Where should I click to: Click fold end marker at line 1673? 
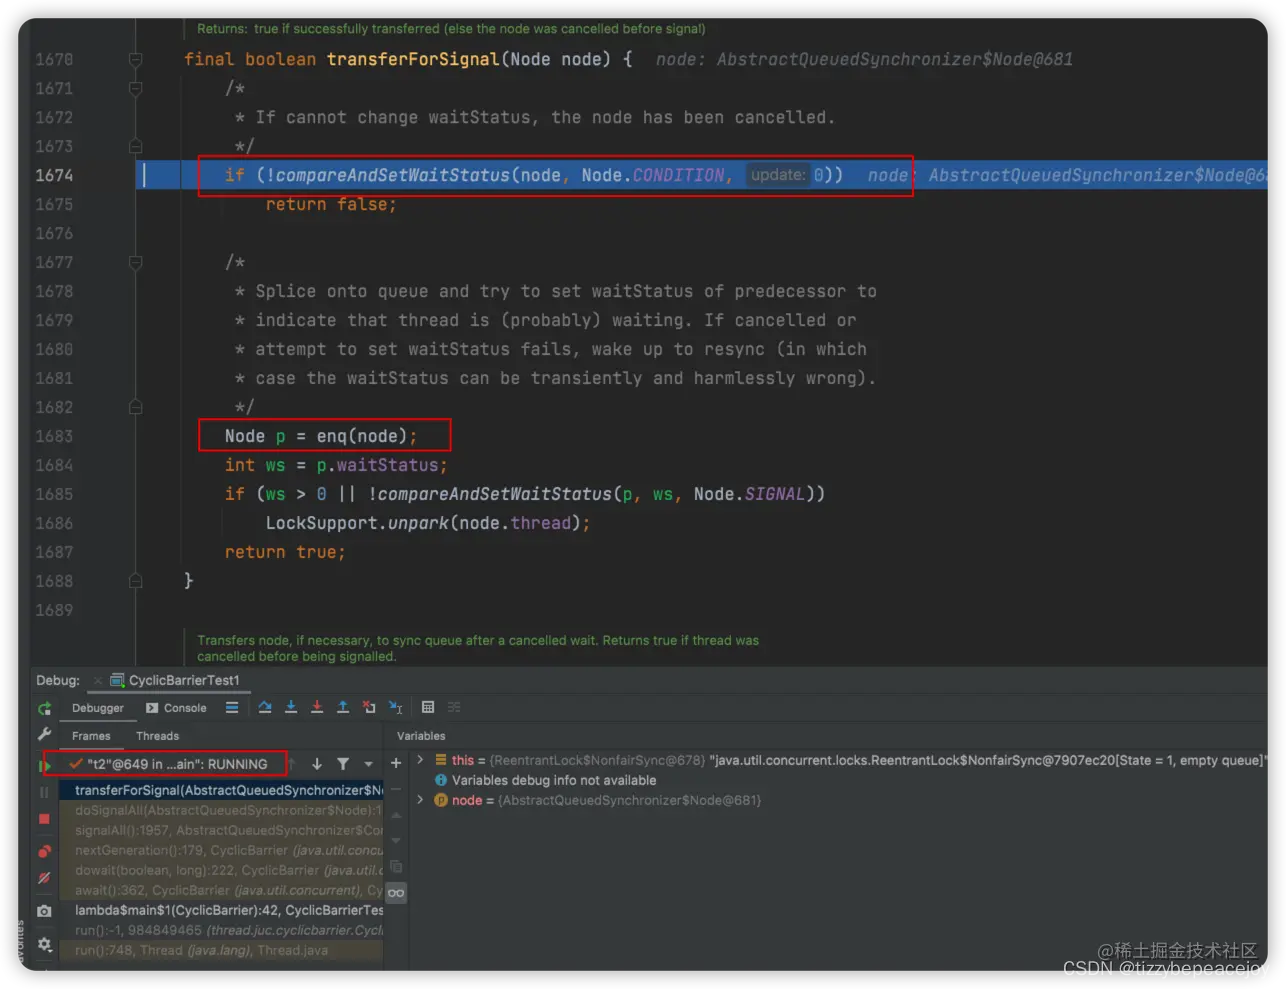pyautogui.click(x=135, y=147)
